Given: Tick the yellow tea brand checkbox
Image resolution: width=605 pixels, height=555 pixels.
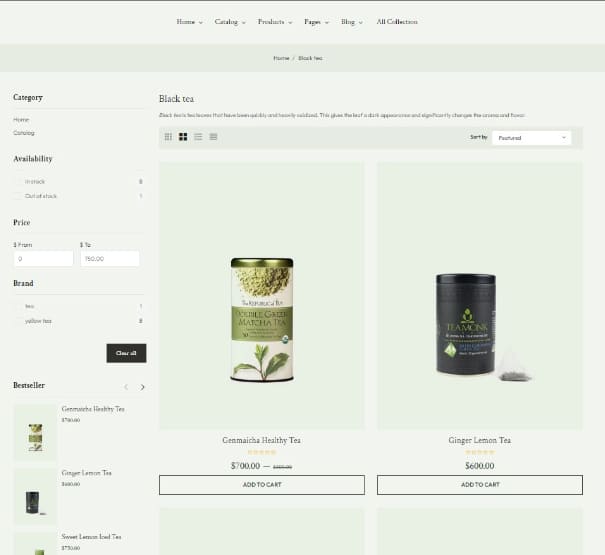Looking at the screenshot, I should 18,321.
